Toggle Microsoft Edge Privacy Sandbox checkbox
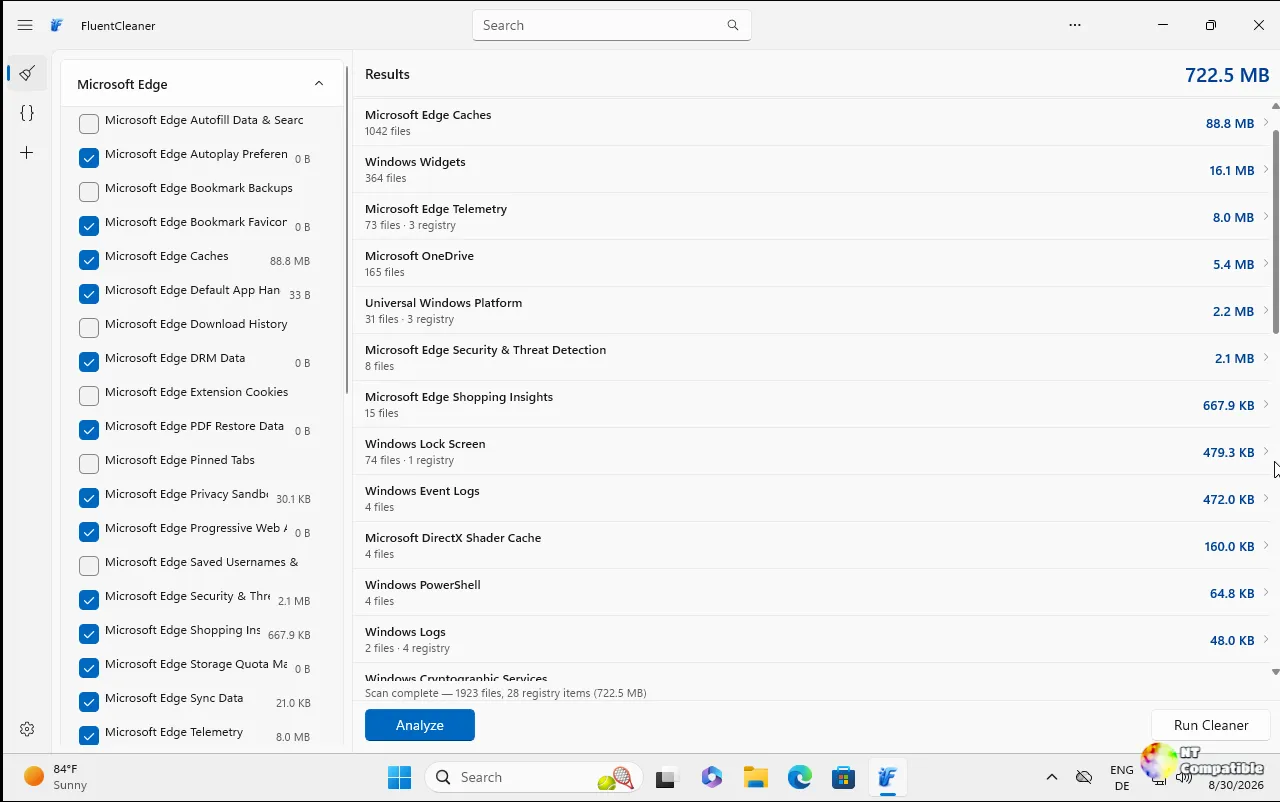Image resolution: width=1280 pixels, height=802 pixels. [89, 497]
